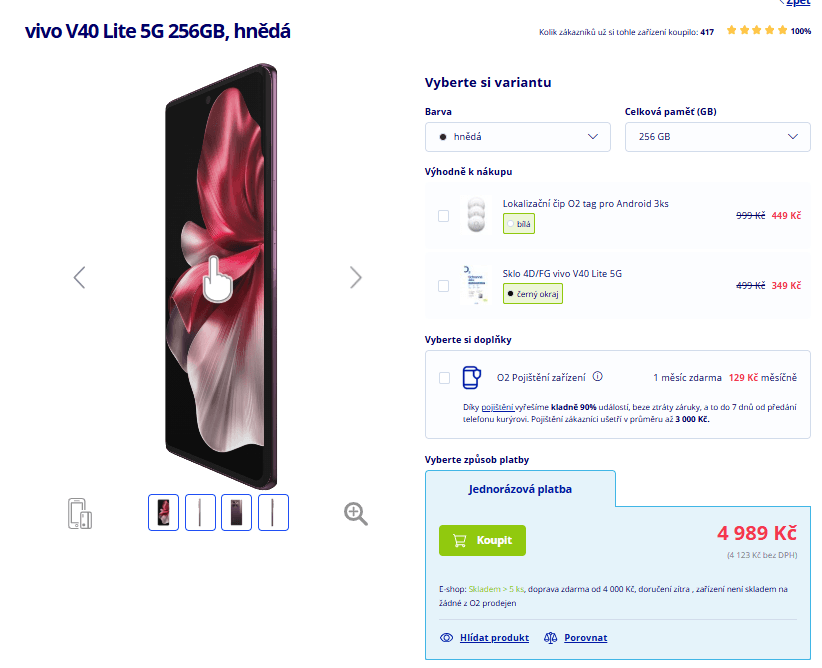Click the eye icon beside Hlídat produkt
The image size is (822, 668).
pyautogui.click(x=447, y=637)
